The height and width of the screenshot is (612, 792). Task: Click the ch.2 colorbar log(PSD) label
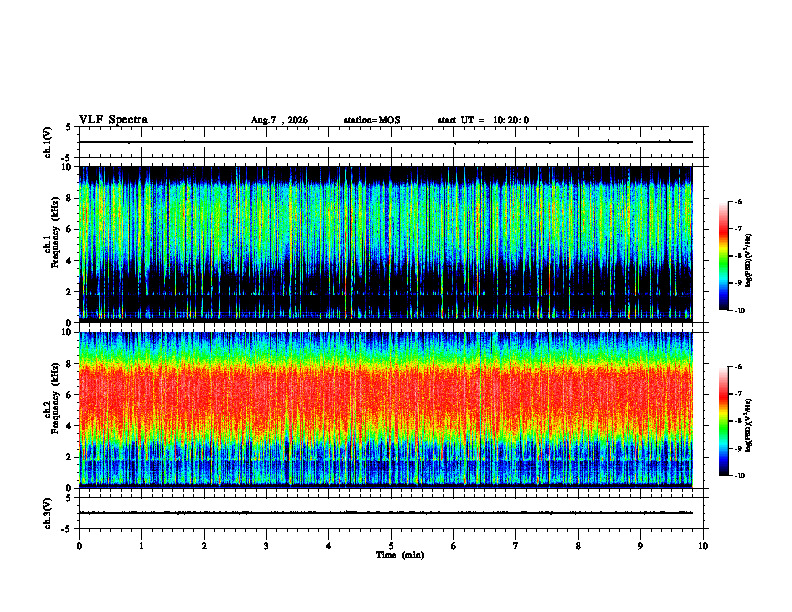pos(749,425)
